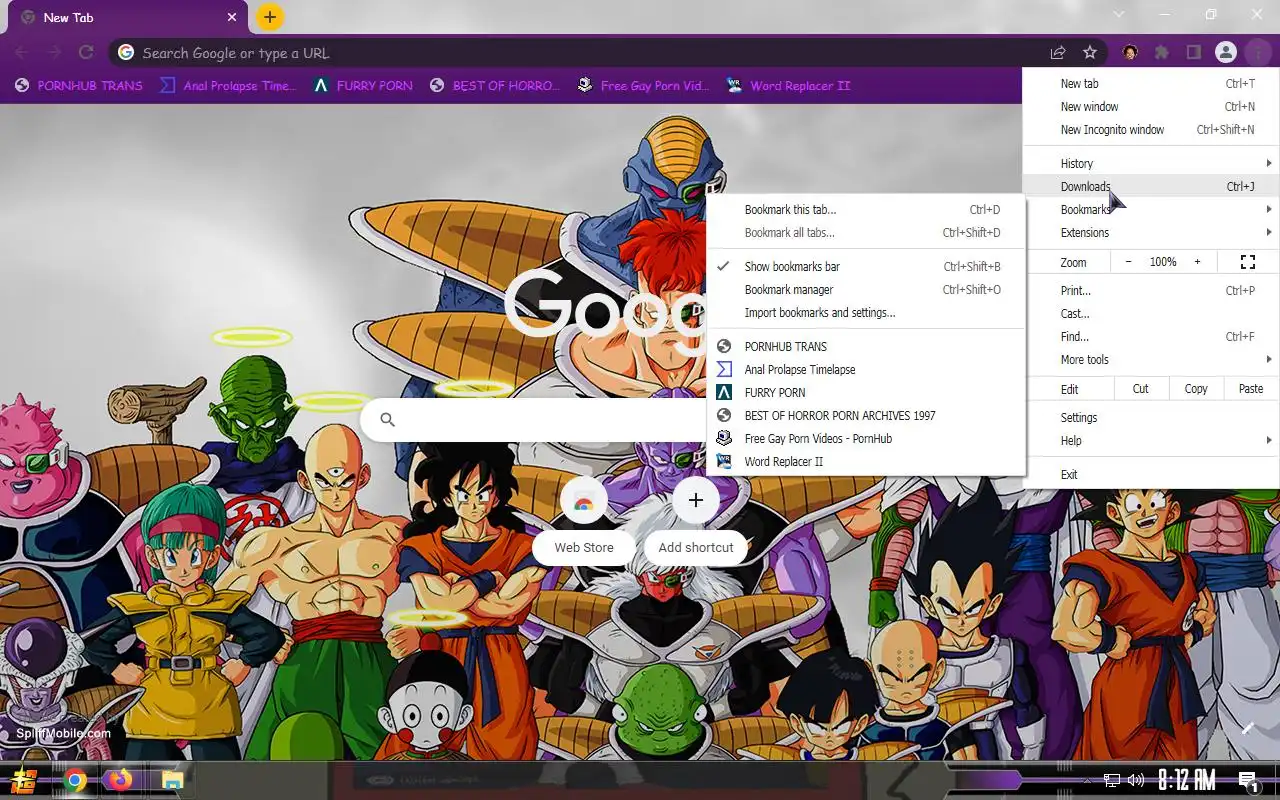Click the avatar extension icon in the toolbar

tap(1130, 52)
